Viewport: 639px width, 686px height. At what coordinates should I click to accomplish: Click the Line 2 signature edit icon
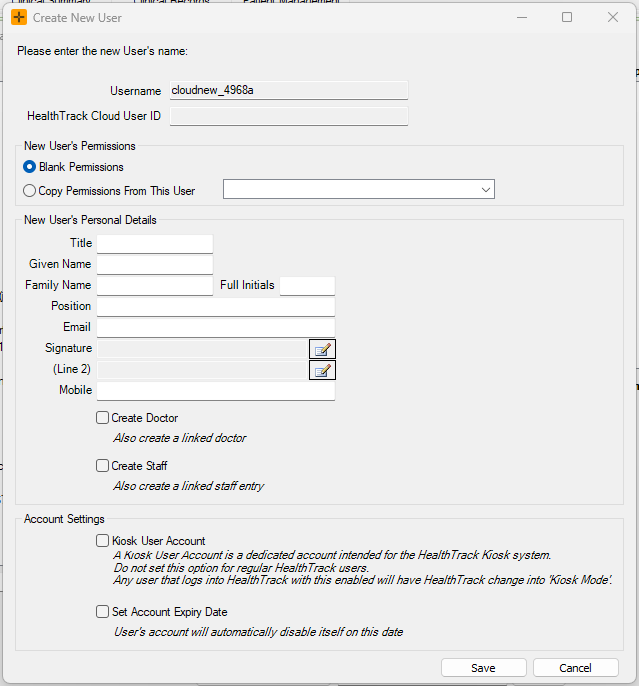tap(322, 370)
